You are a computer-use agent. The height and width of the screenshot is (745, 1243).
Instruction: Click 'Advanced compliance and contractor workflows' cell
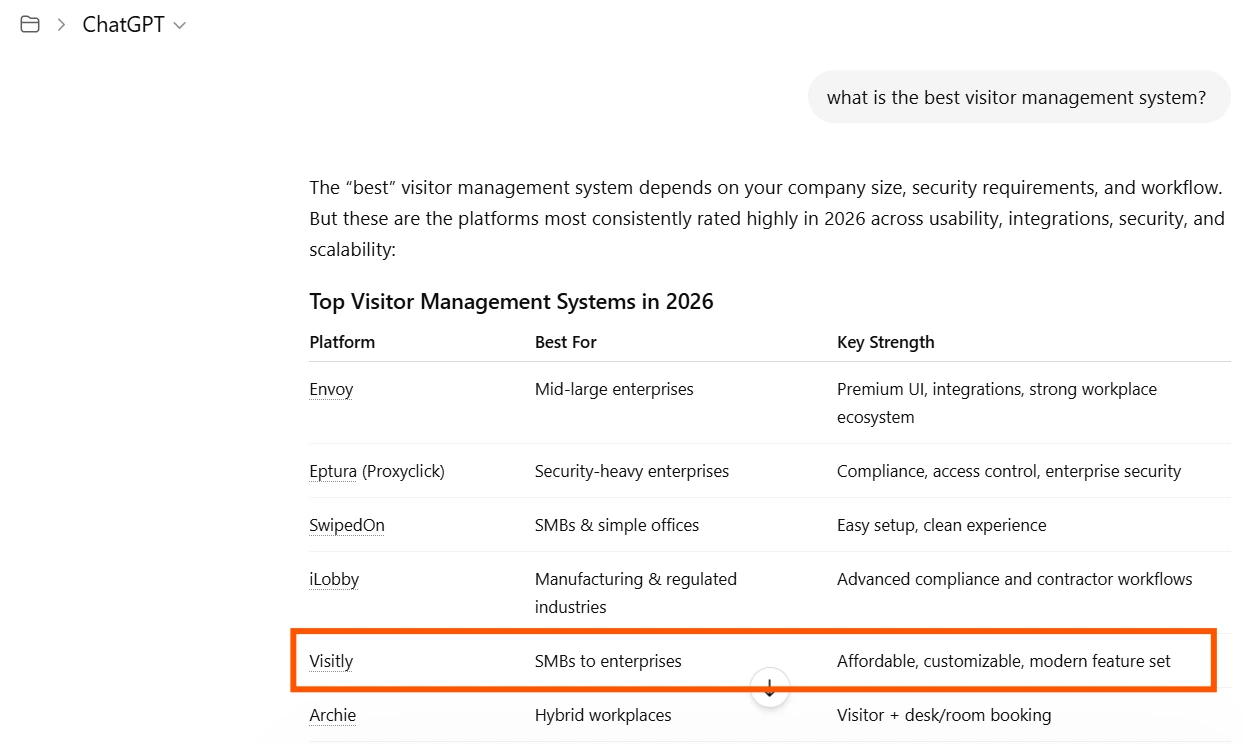point(1015,579)
